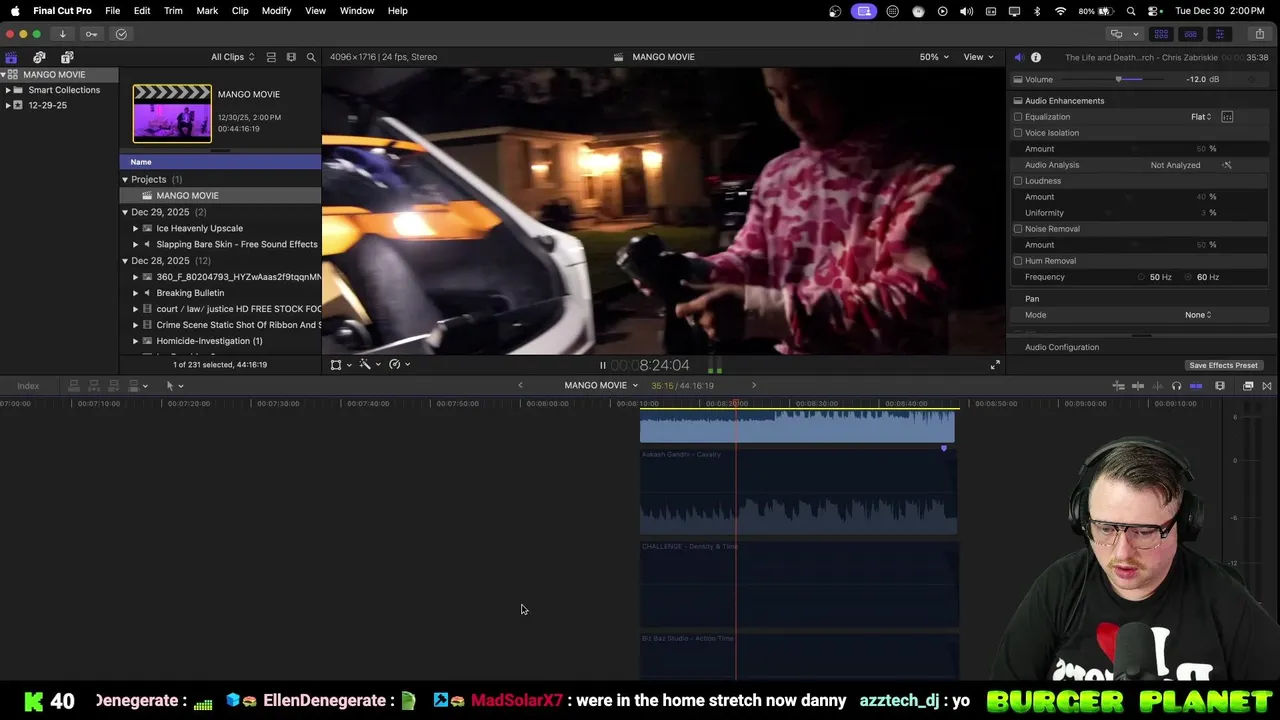Open the viewer View options dropdown

coord(978,57)
